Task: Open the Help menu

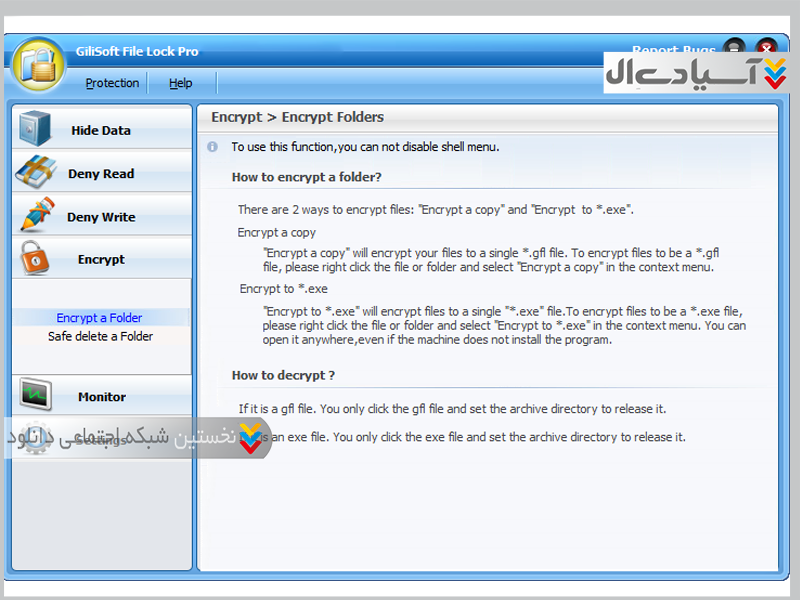Action: 180,83
